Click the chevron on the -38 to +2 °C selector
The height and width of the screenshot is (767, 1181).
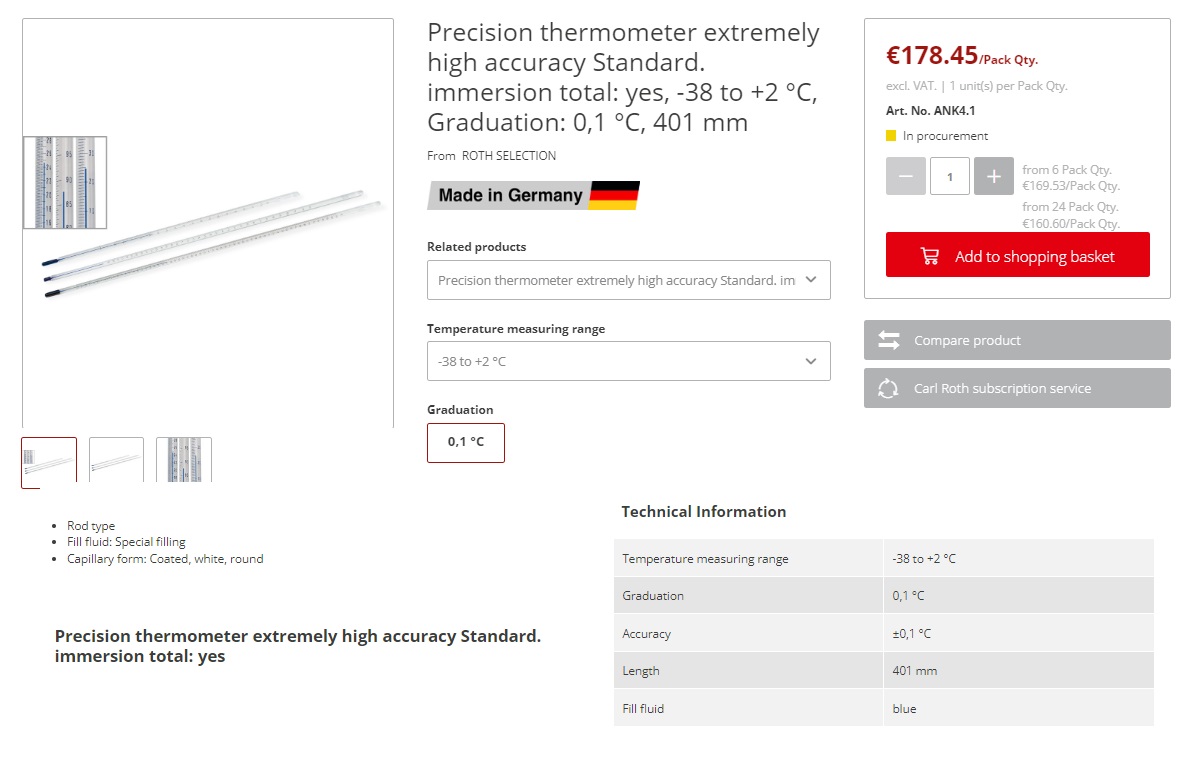811,361
